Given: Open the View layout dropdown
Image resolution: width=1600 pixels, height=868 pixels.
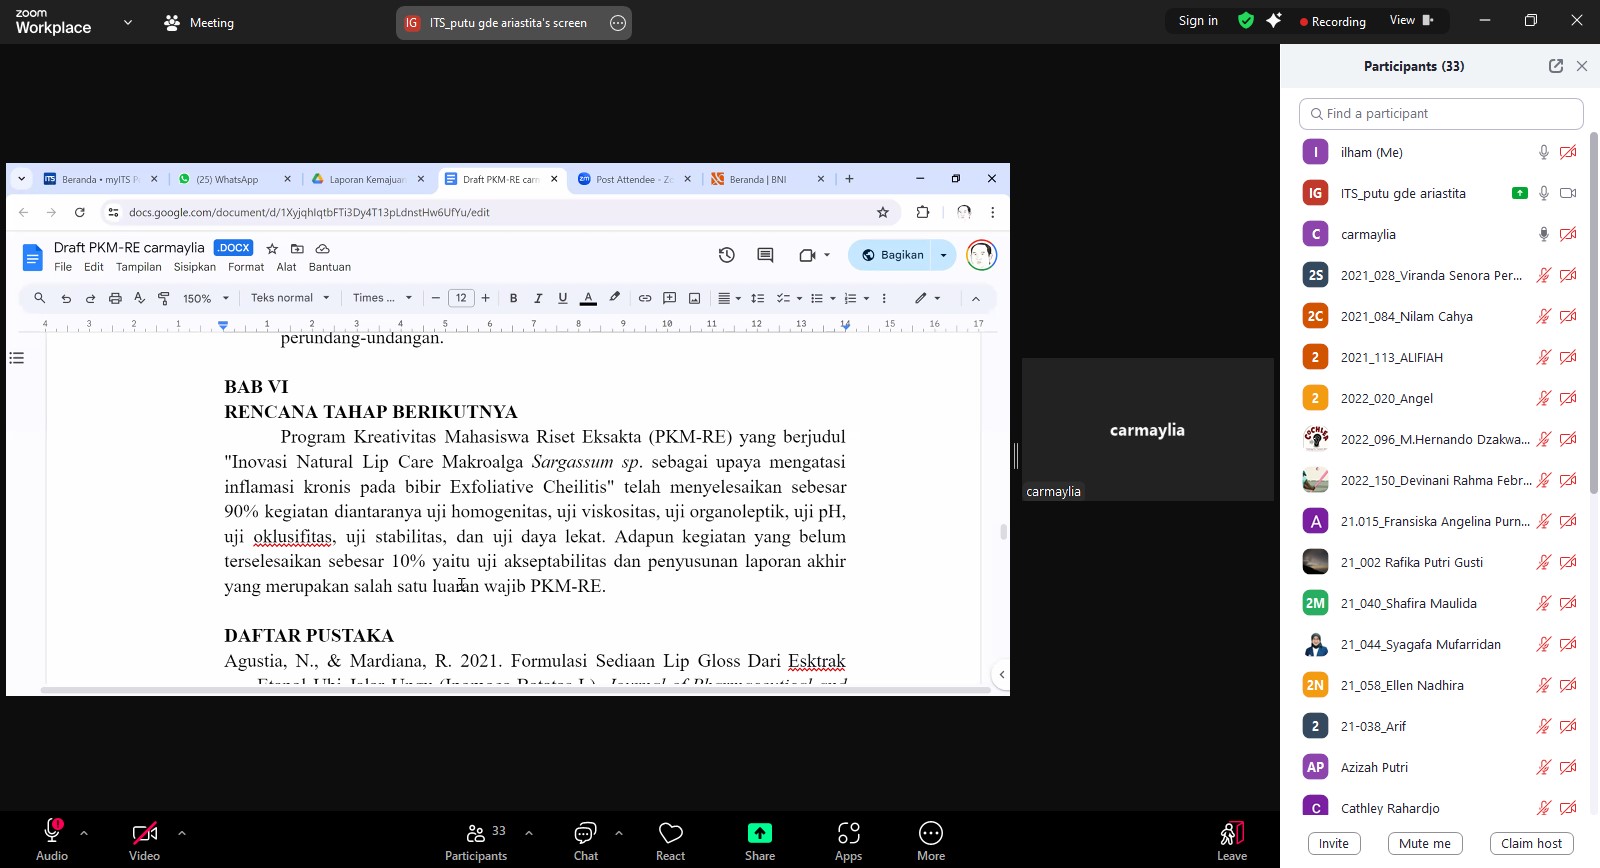Looking at the screenshot, I should tap(1410, 21).
